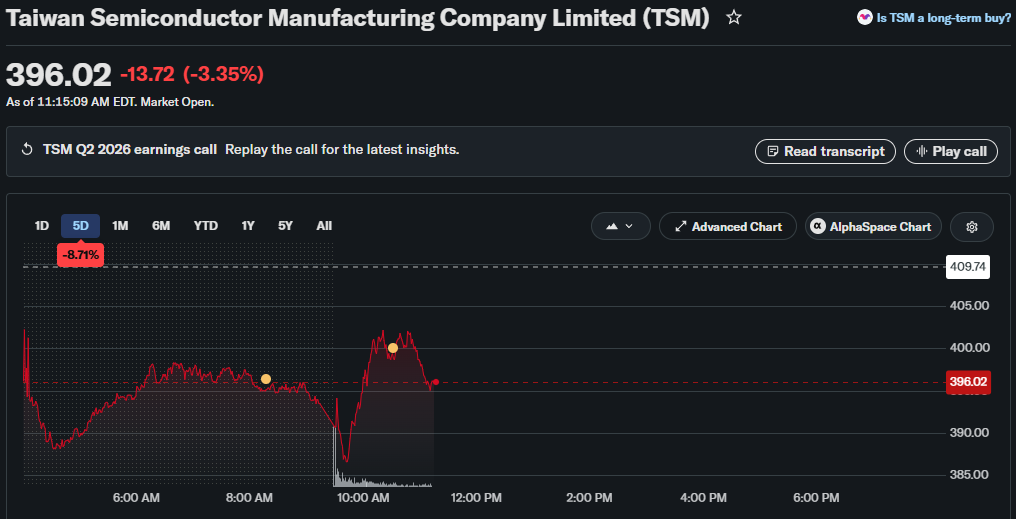Switch chart to 6M range

161,226
